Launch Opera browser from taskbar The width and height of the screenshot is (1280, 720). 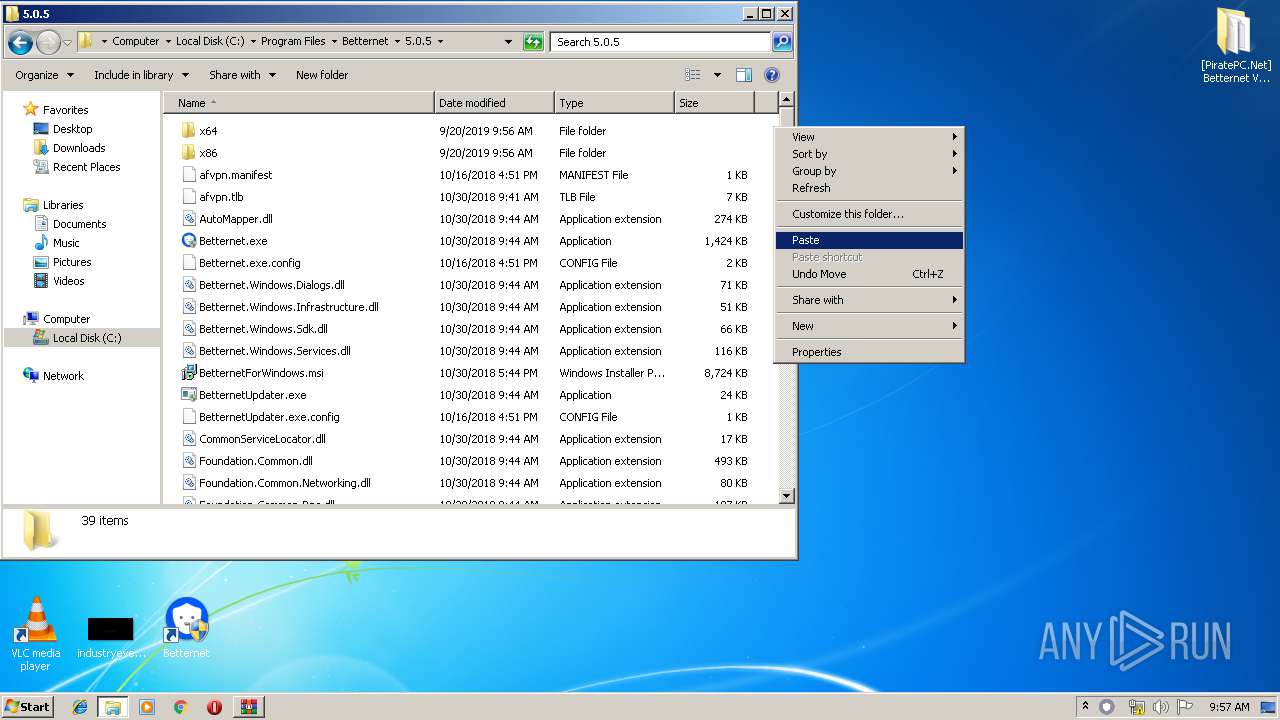pos(214,707)
